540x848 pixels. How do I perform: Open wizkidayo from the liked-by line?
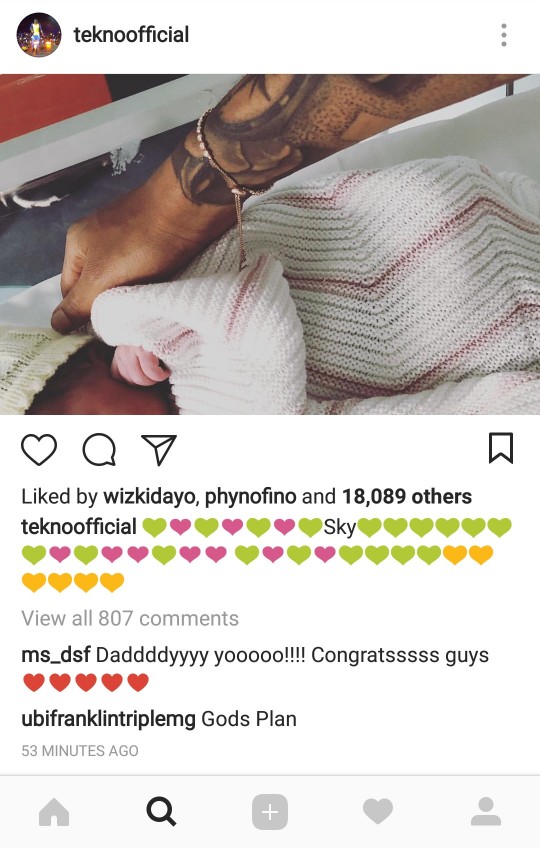click(x=149, y=496)
